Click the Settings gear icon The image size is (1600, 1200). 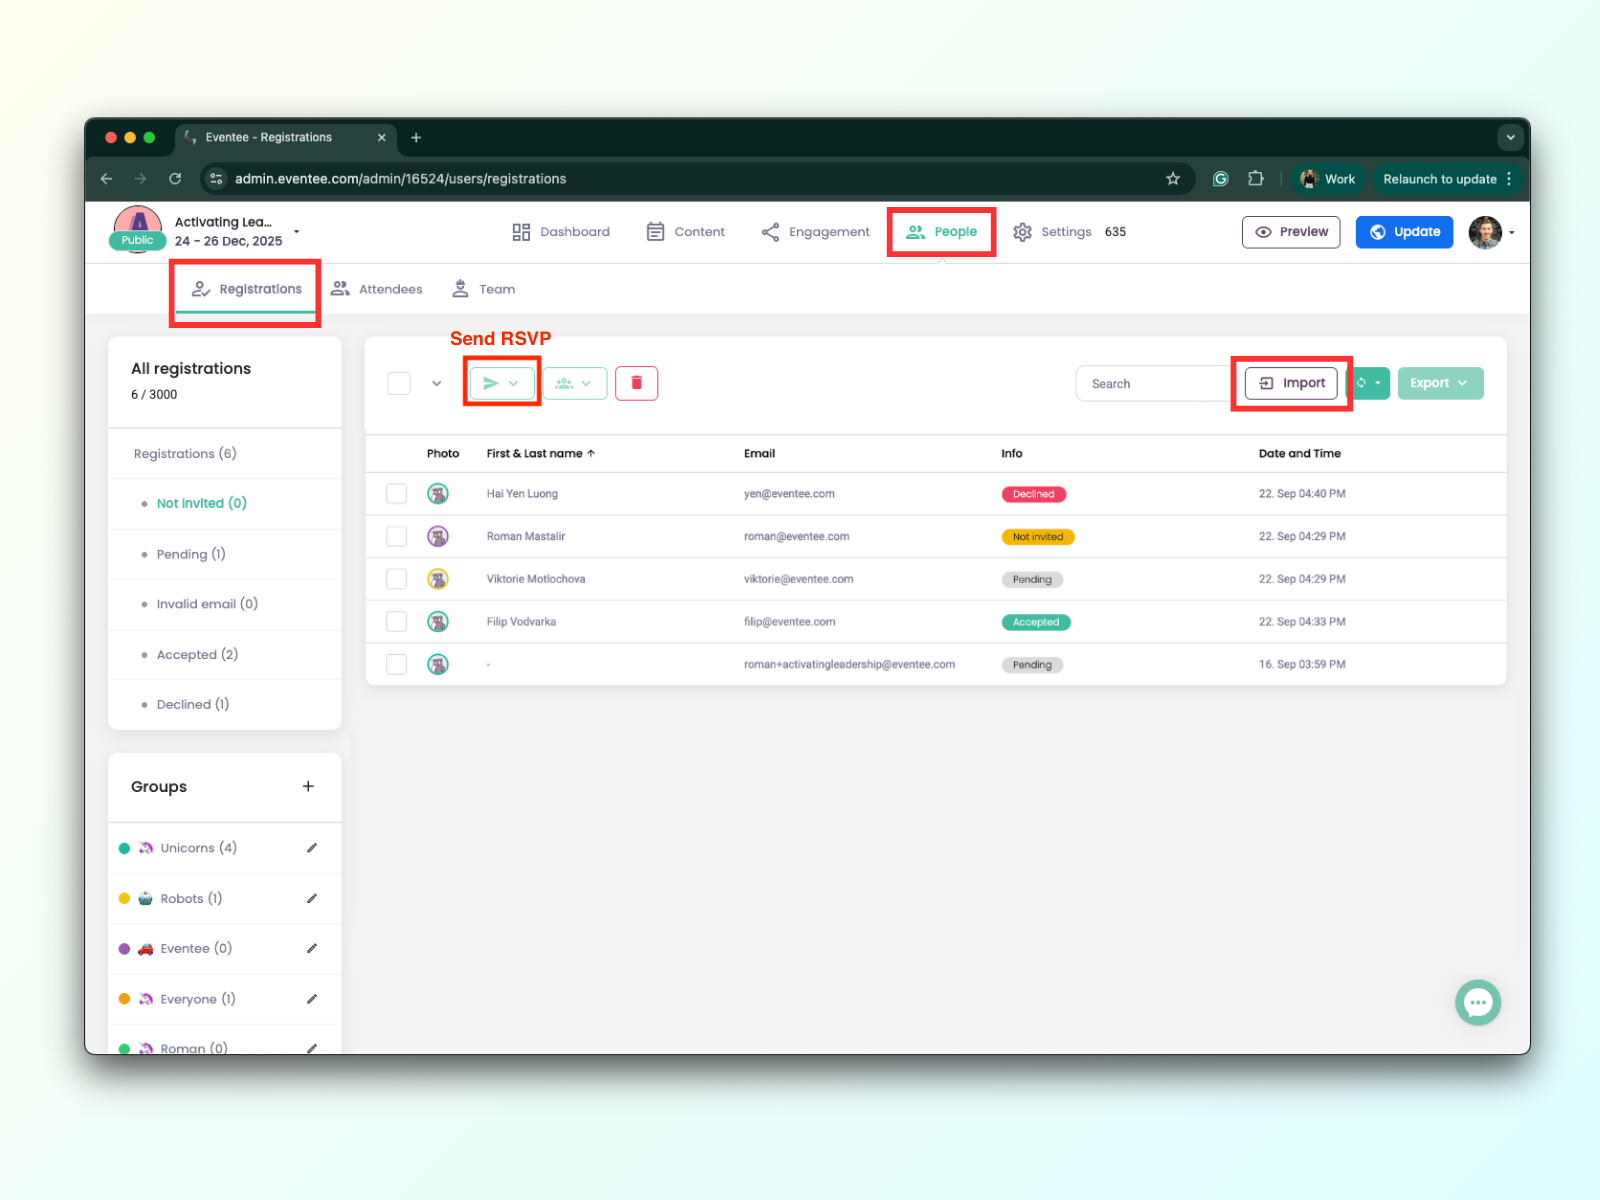(x=1023, y=231)
